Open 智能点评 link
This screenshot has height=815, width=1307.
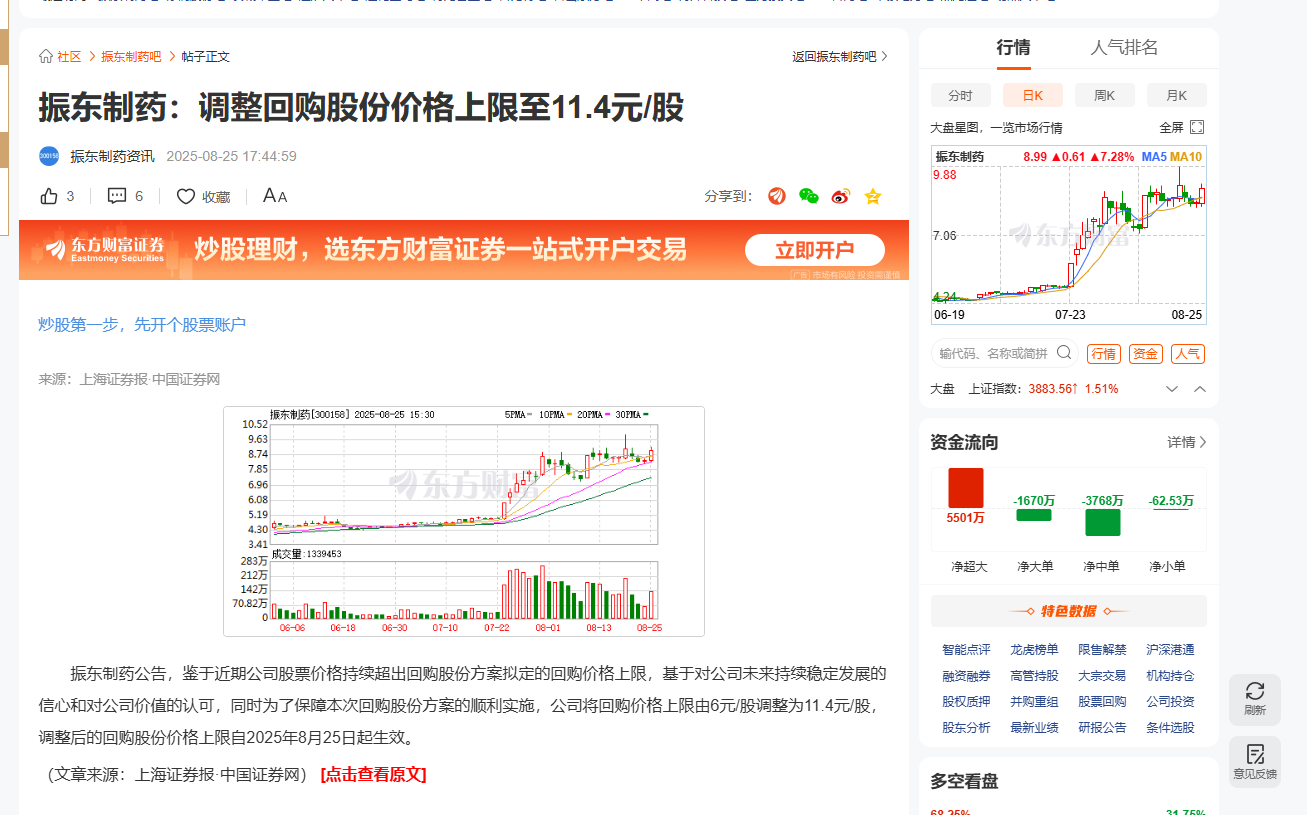(966, 650)
